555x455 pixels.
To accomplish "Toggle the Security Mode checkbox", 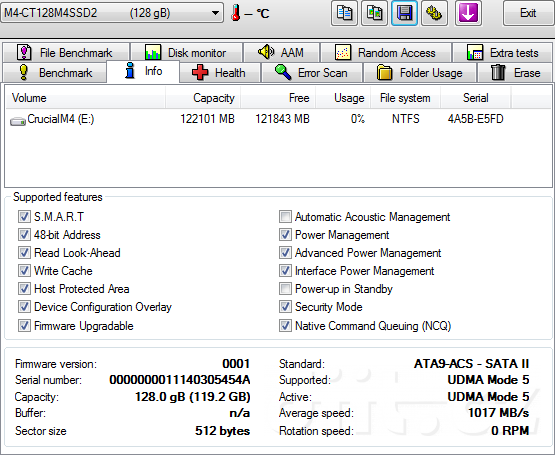I will (x=285, y=307).
